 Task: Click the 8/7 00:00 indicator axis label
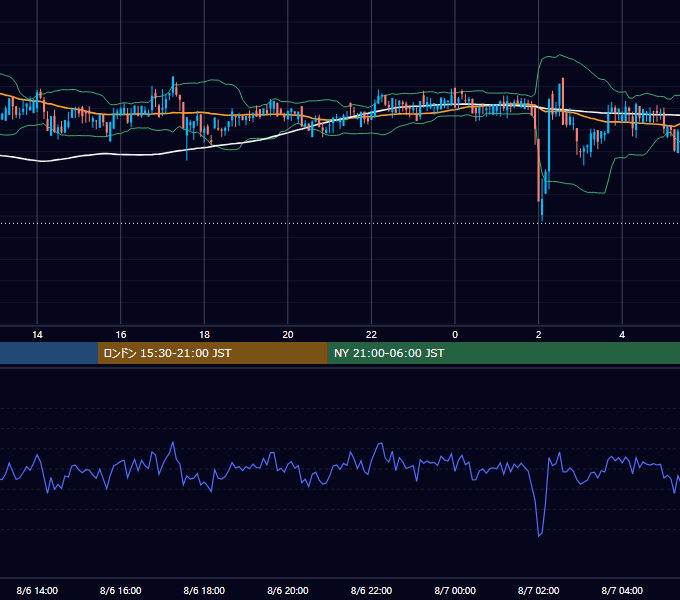(455, 590)
